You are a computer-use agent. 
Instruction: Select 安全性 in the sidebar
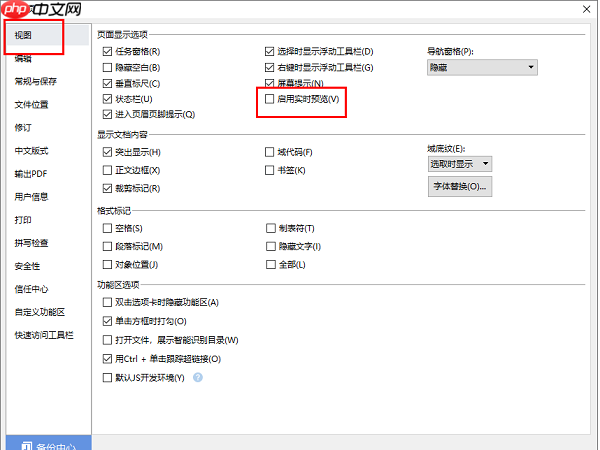click(x=27, y=266)
